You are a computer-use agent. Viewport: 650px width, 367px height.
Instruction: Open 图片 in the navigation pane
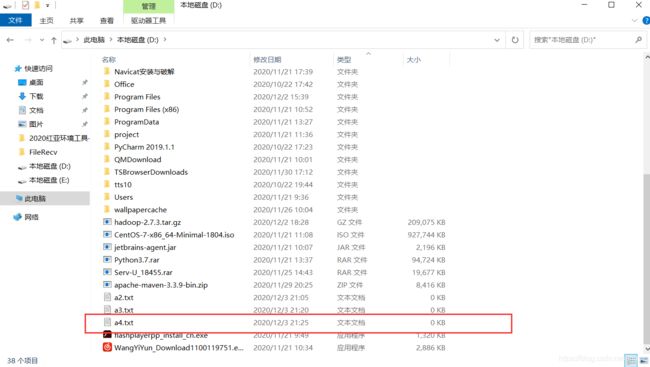point(36,124)
